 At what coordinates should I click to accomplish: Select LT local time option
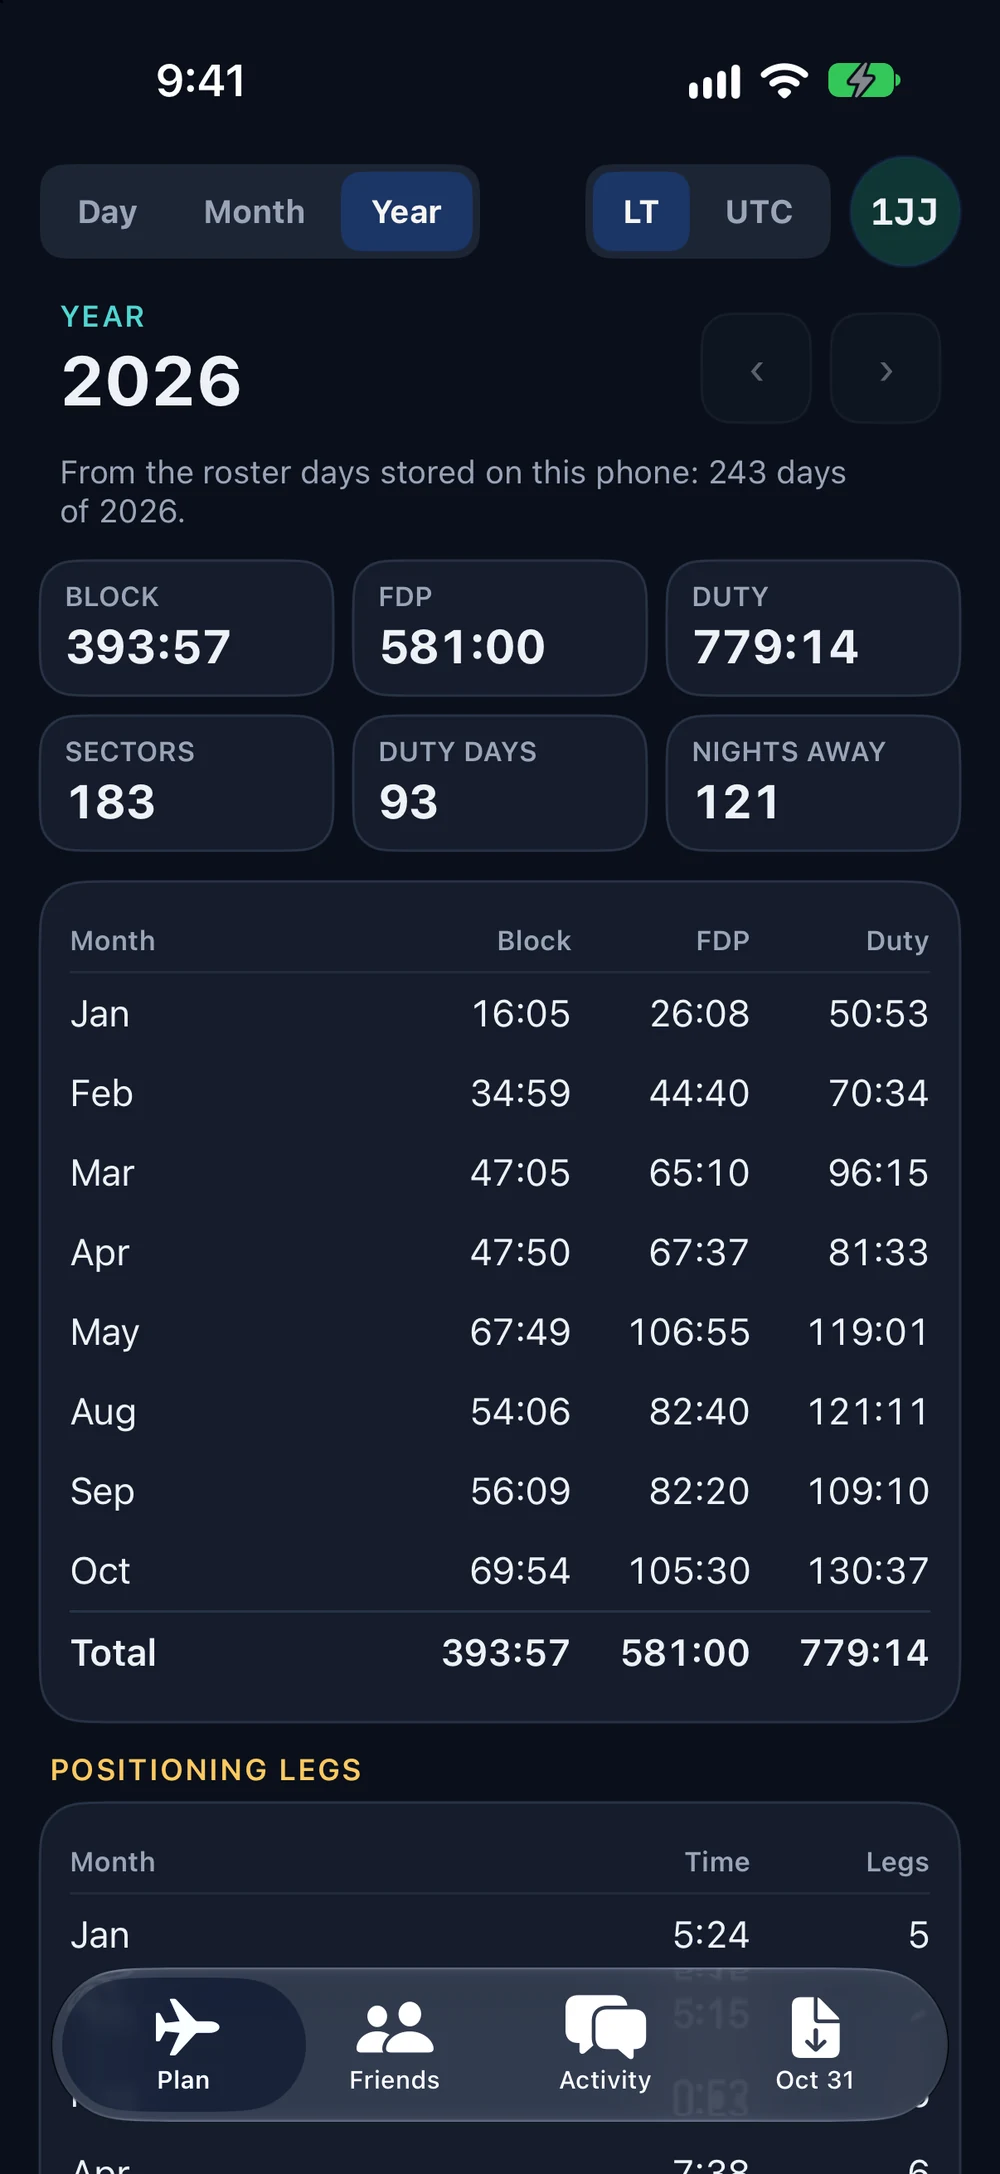pos(641,212)
